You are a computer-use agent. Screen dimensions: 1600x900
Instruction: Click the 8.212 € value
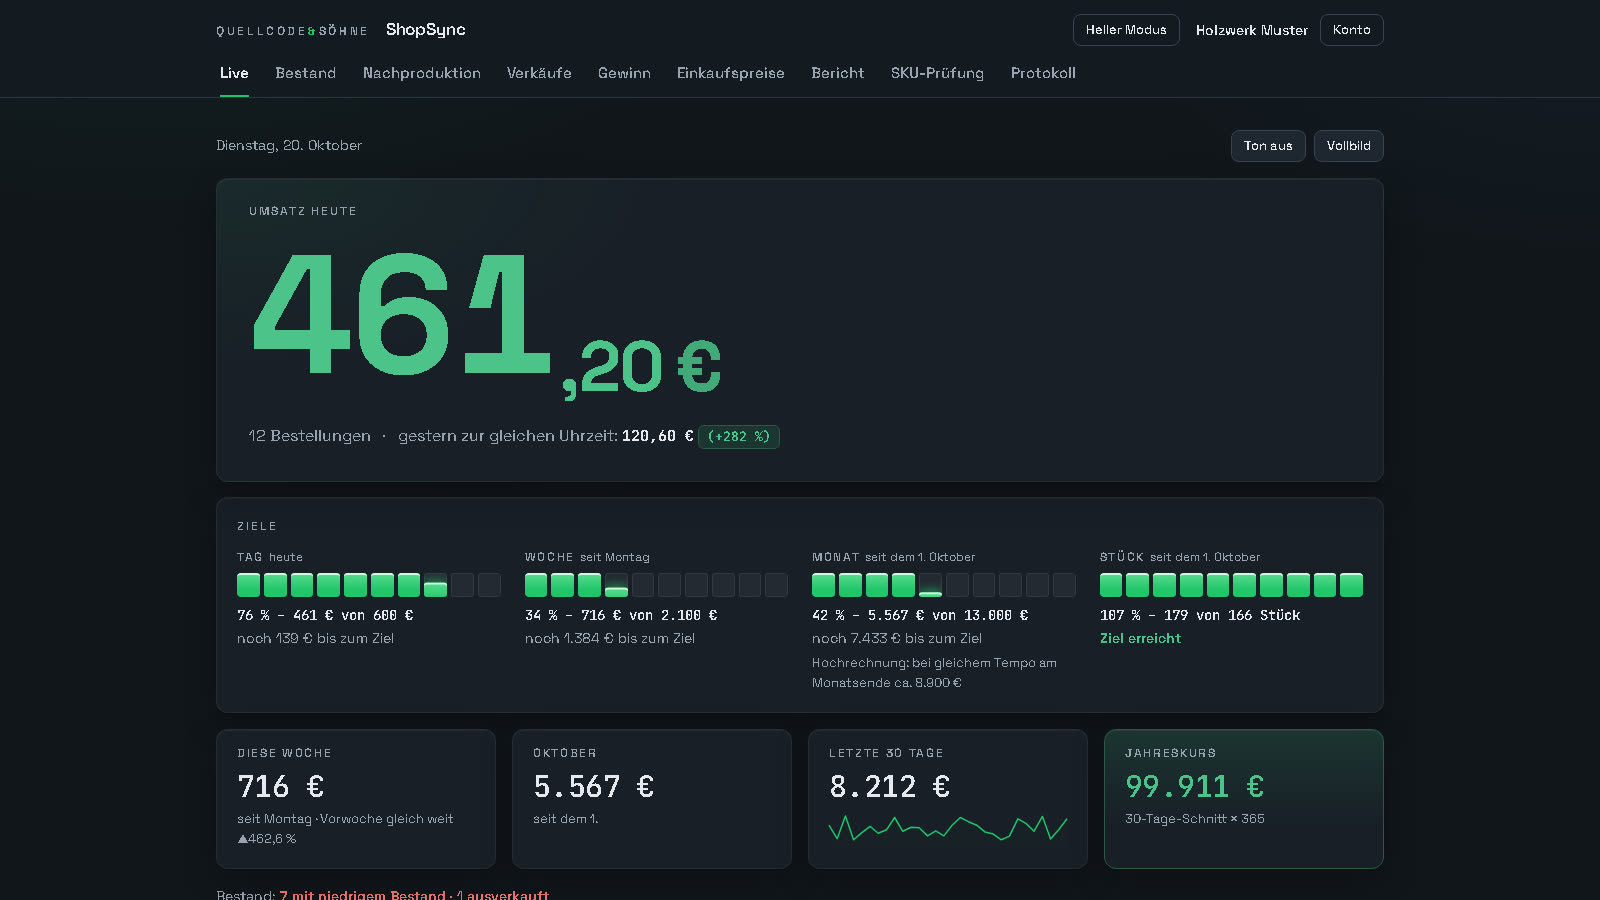point(890,787)
